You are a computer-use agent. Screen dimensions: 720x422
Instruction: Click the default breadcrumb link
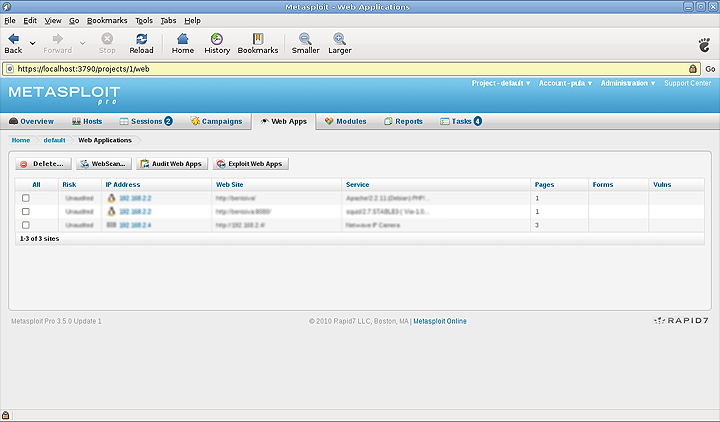pos(54,140)
